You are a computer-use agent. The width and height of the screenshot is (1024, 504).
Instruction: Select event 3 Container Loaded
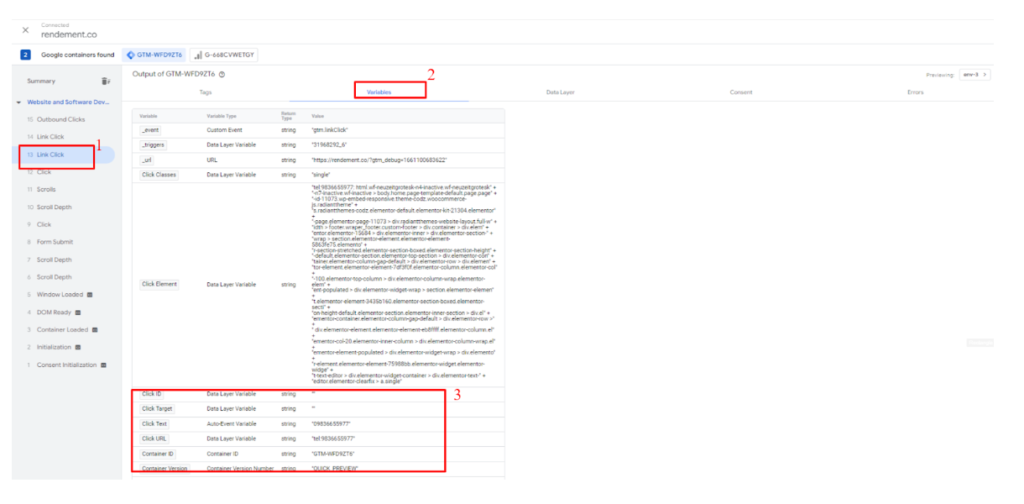(63, 330)
